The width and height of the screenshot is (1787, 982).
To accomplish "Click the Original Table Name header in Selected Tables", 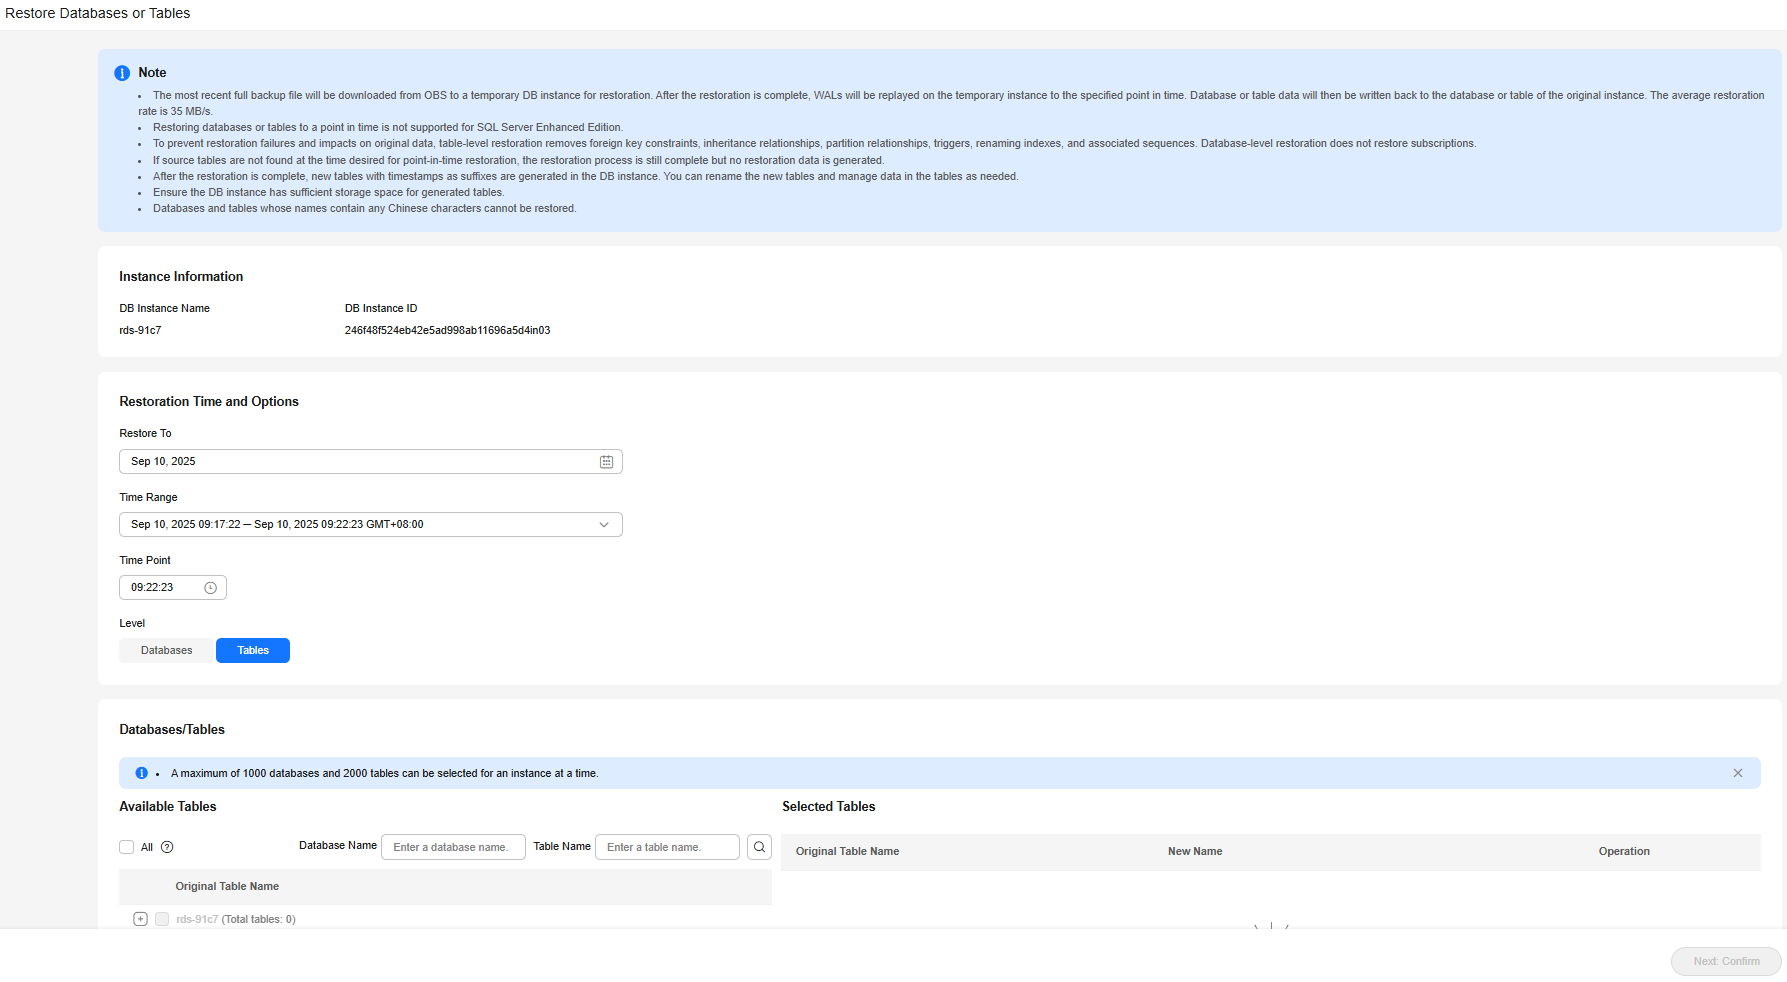I will (847, 852).
